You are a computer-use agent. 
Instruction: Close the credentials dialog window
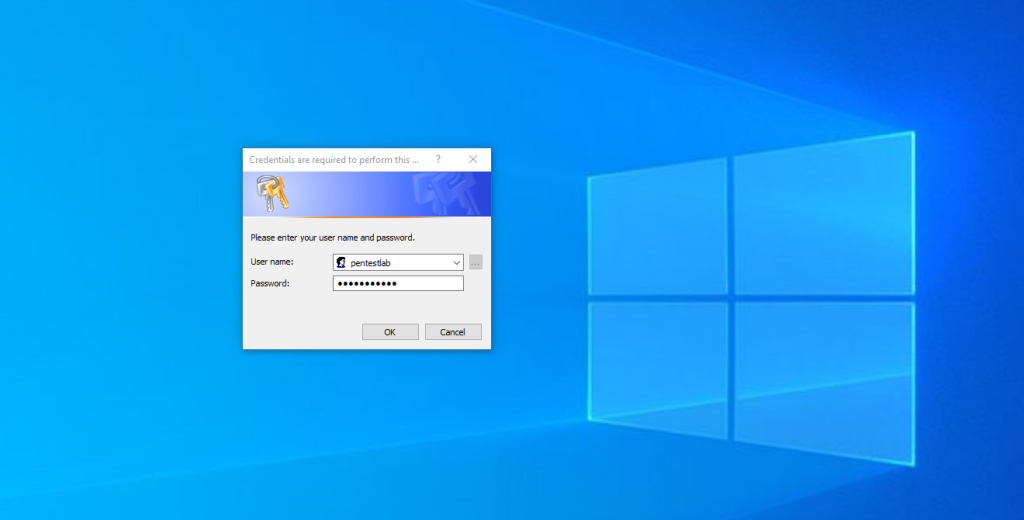coord(473,159)
